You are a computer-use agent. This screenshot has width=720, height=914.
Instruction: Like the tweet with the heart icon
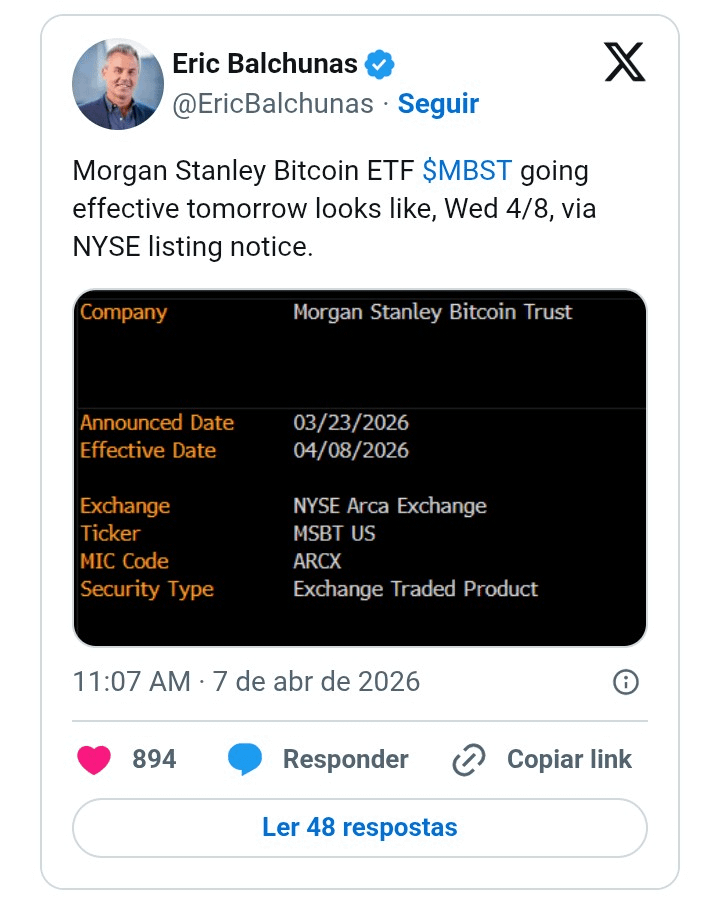(x=94, y=760)
